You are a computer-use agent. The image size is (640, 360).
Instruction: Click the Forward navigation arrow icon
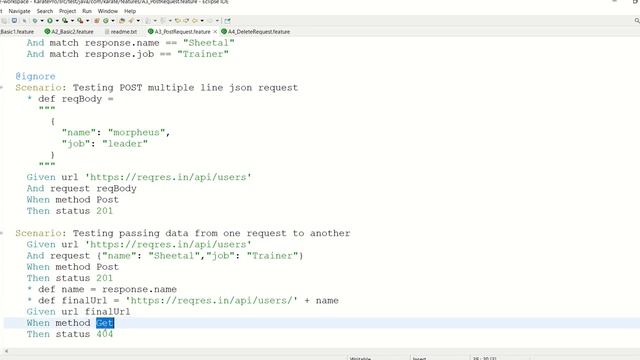pyautogui.click(x=210, y=20)
